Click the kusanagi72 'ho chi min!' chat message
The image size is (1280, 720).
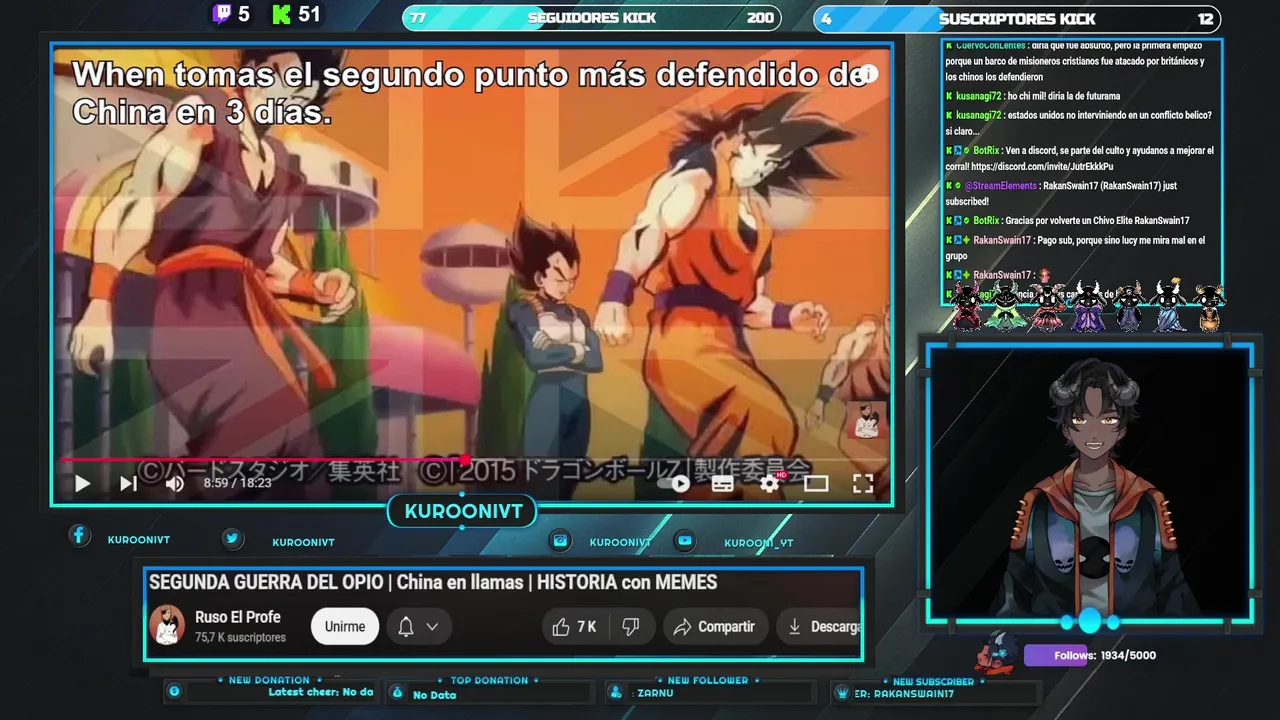pos(1033,96)
